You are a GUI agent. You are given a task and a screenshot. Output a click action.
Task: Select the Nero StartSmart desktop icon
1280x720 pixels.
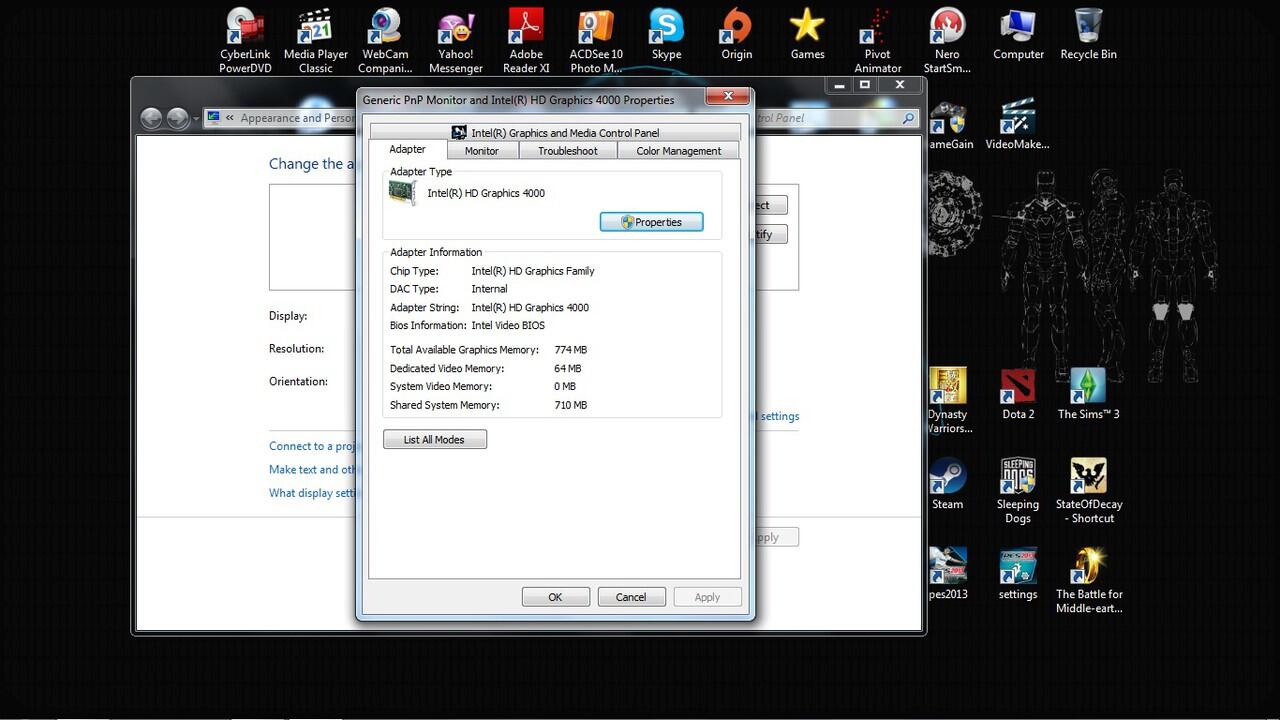[x=947, y=40]
